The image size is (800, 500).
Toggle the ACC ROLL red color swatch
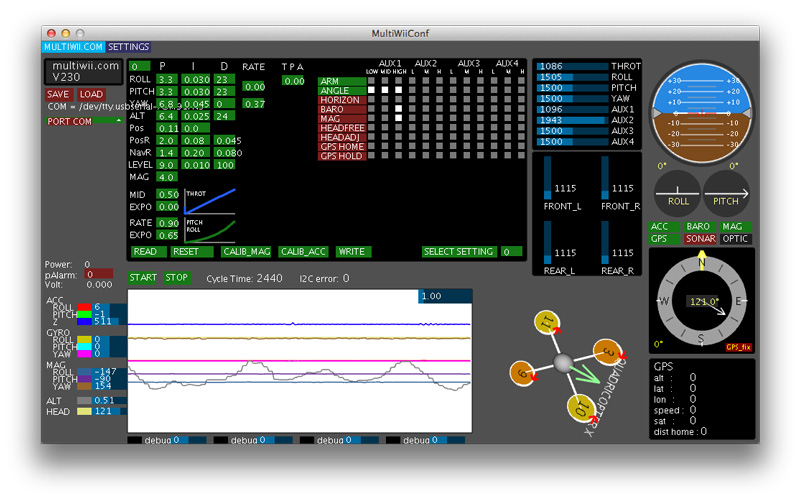(84, 307)
